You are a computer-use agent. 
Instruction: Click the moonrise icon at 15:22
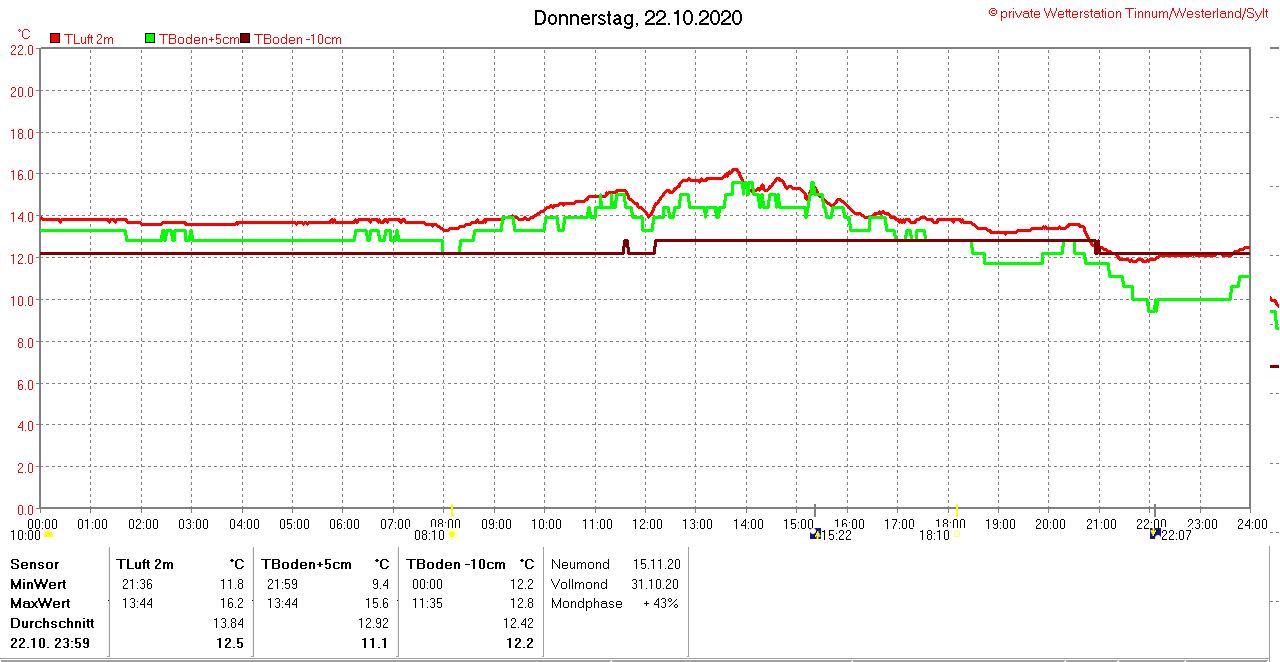[815, 535]
